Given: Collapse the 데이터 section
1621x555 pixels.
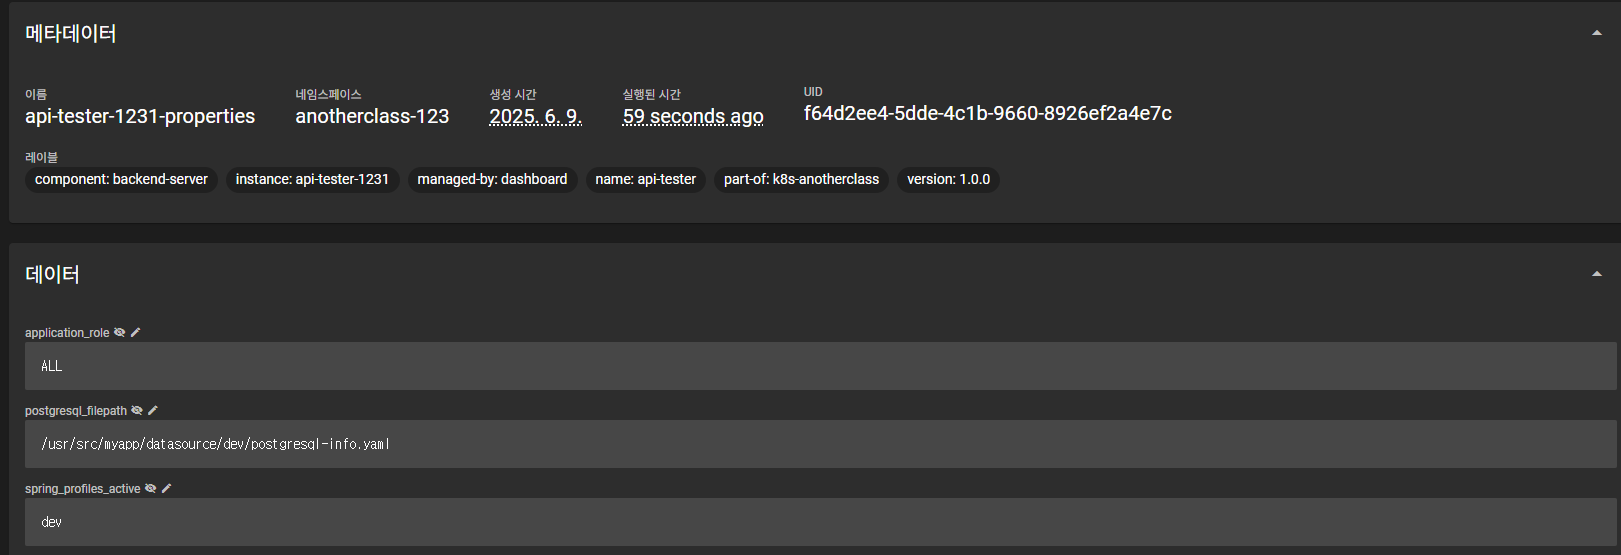Looking at the screenshot, I should [x=1596, y=274].
